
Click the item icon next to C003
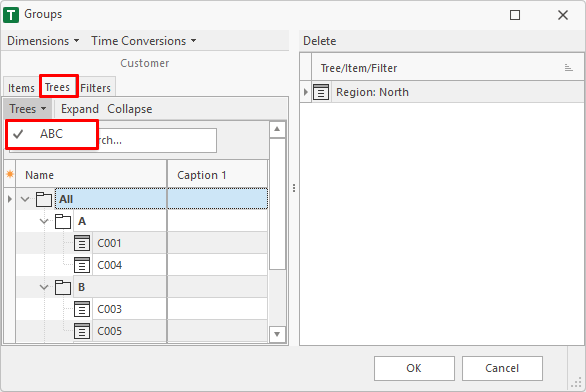click(82, 309)
